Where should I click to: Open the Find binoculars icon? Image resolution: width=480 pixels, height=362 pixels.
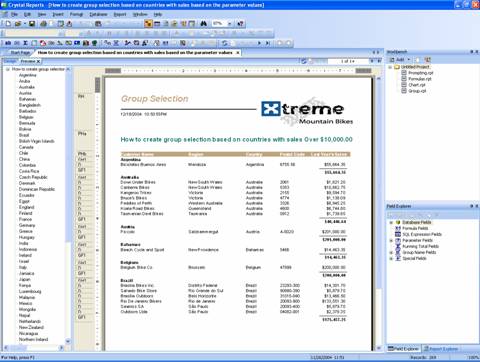[204, 24]
